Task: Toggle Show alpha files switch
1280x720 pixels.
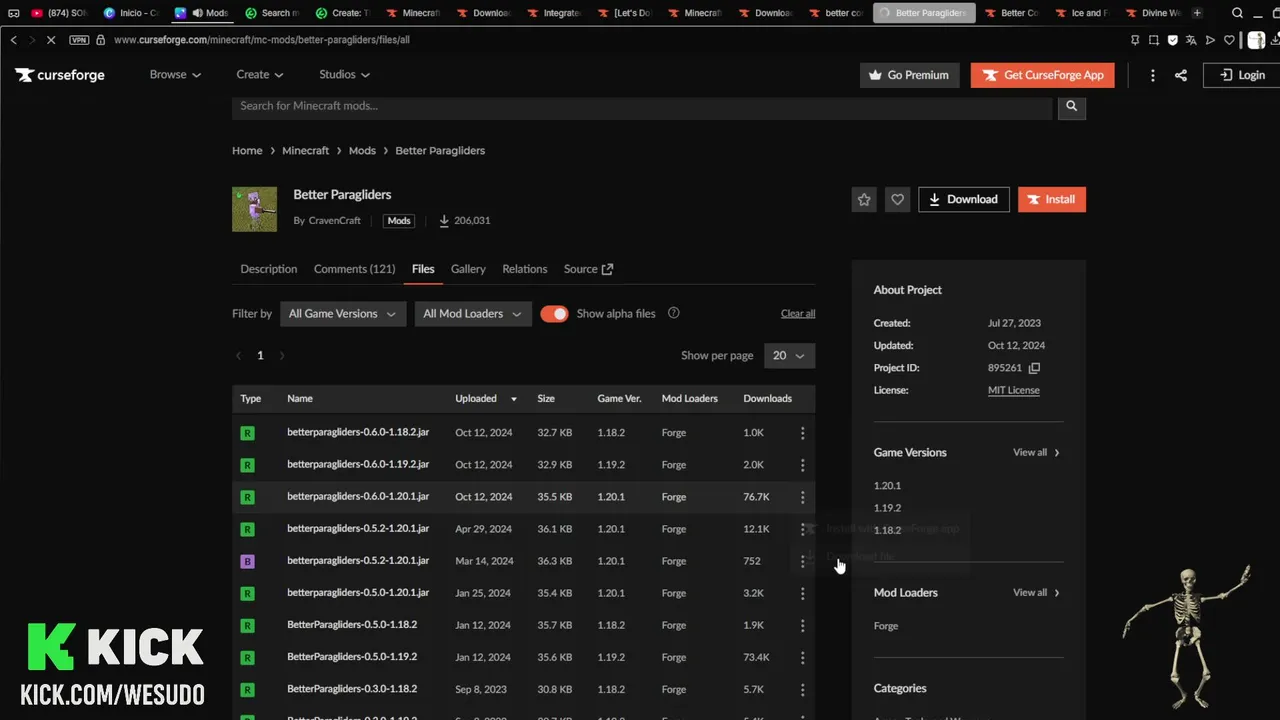Action: coord(554,313)
